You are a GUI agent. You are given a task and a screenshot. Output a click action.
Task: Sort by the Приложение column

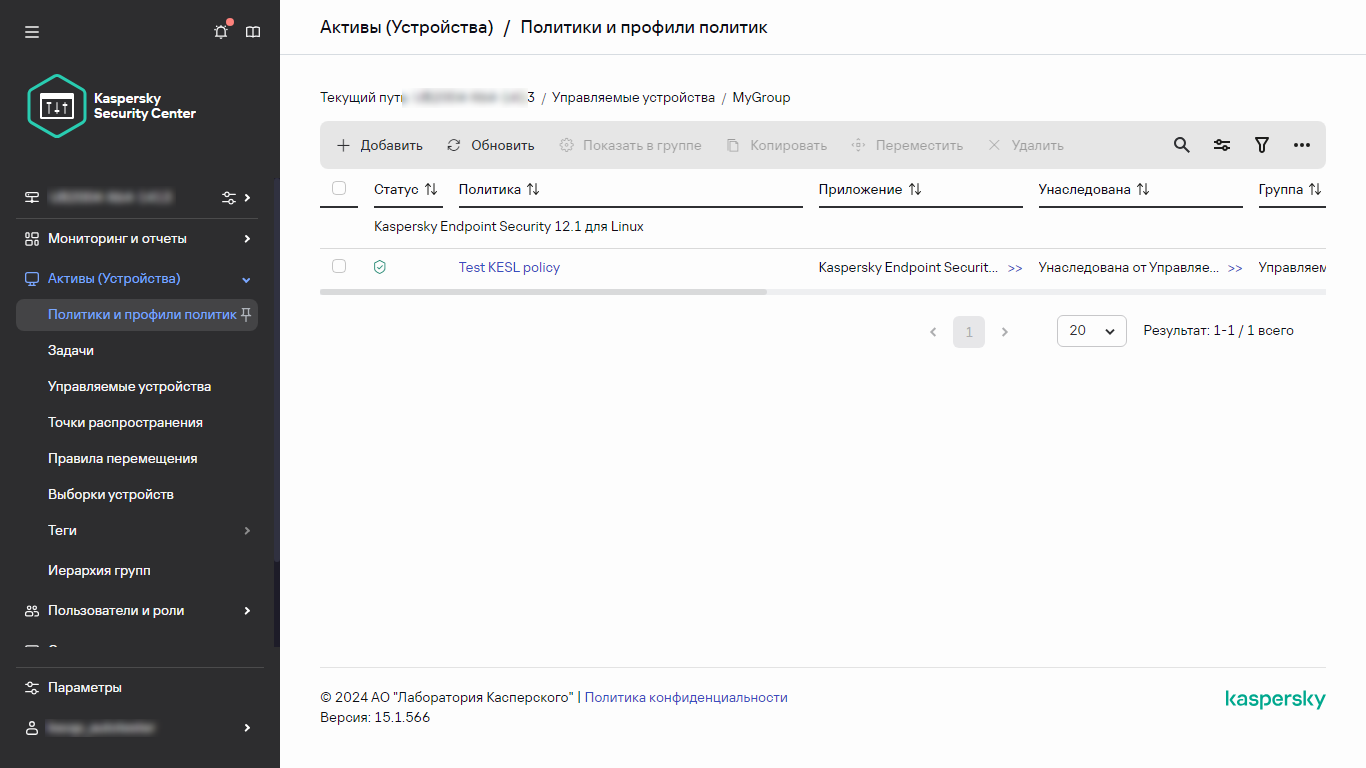870,189
